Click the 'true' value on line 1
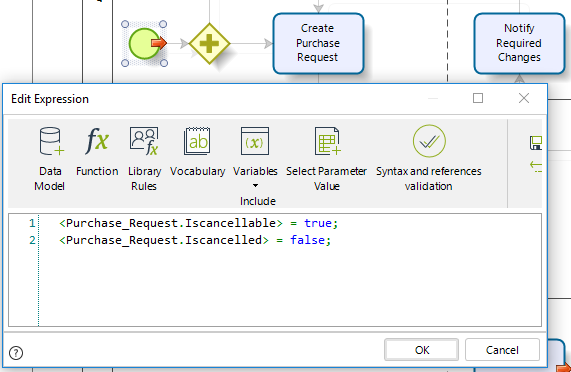The image size is (571, 372). (x=318, y=223)
